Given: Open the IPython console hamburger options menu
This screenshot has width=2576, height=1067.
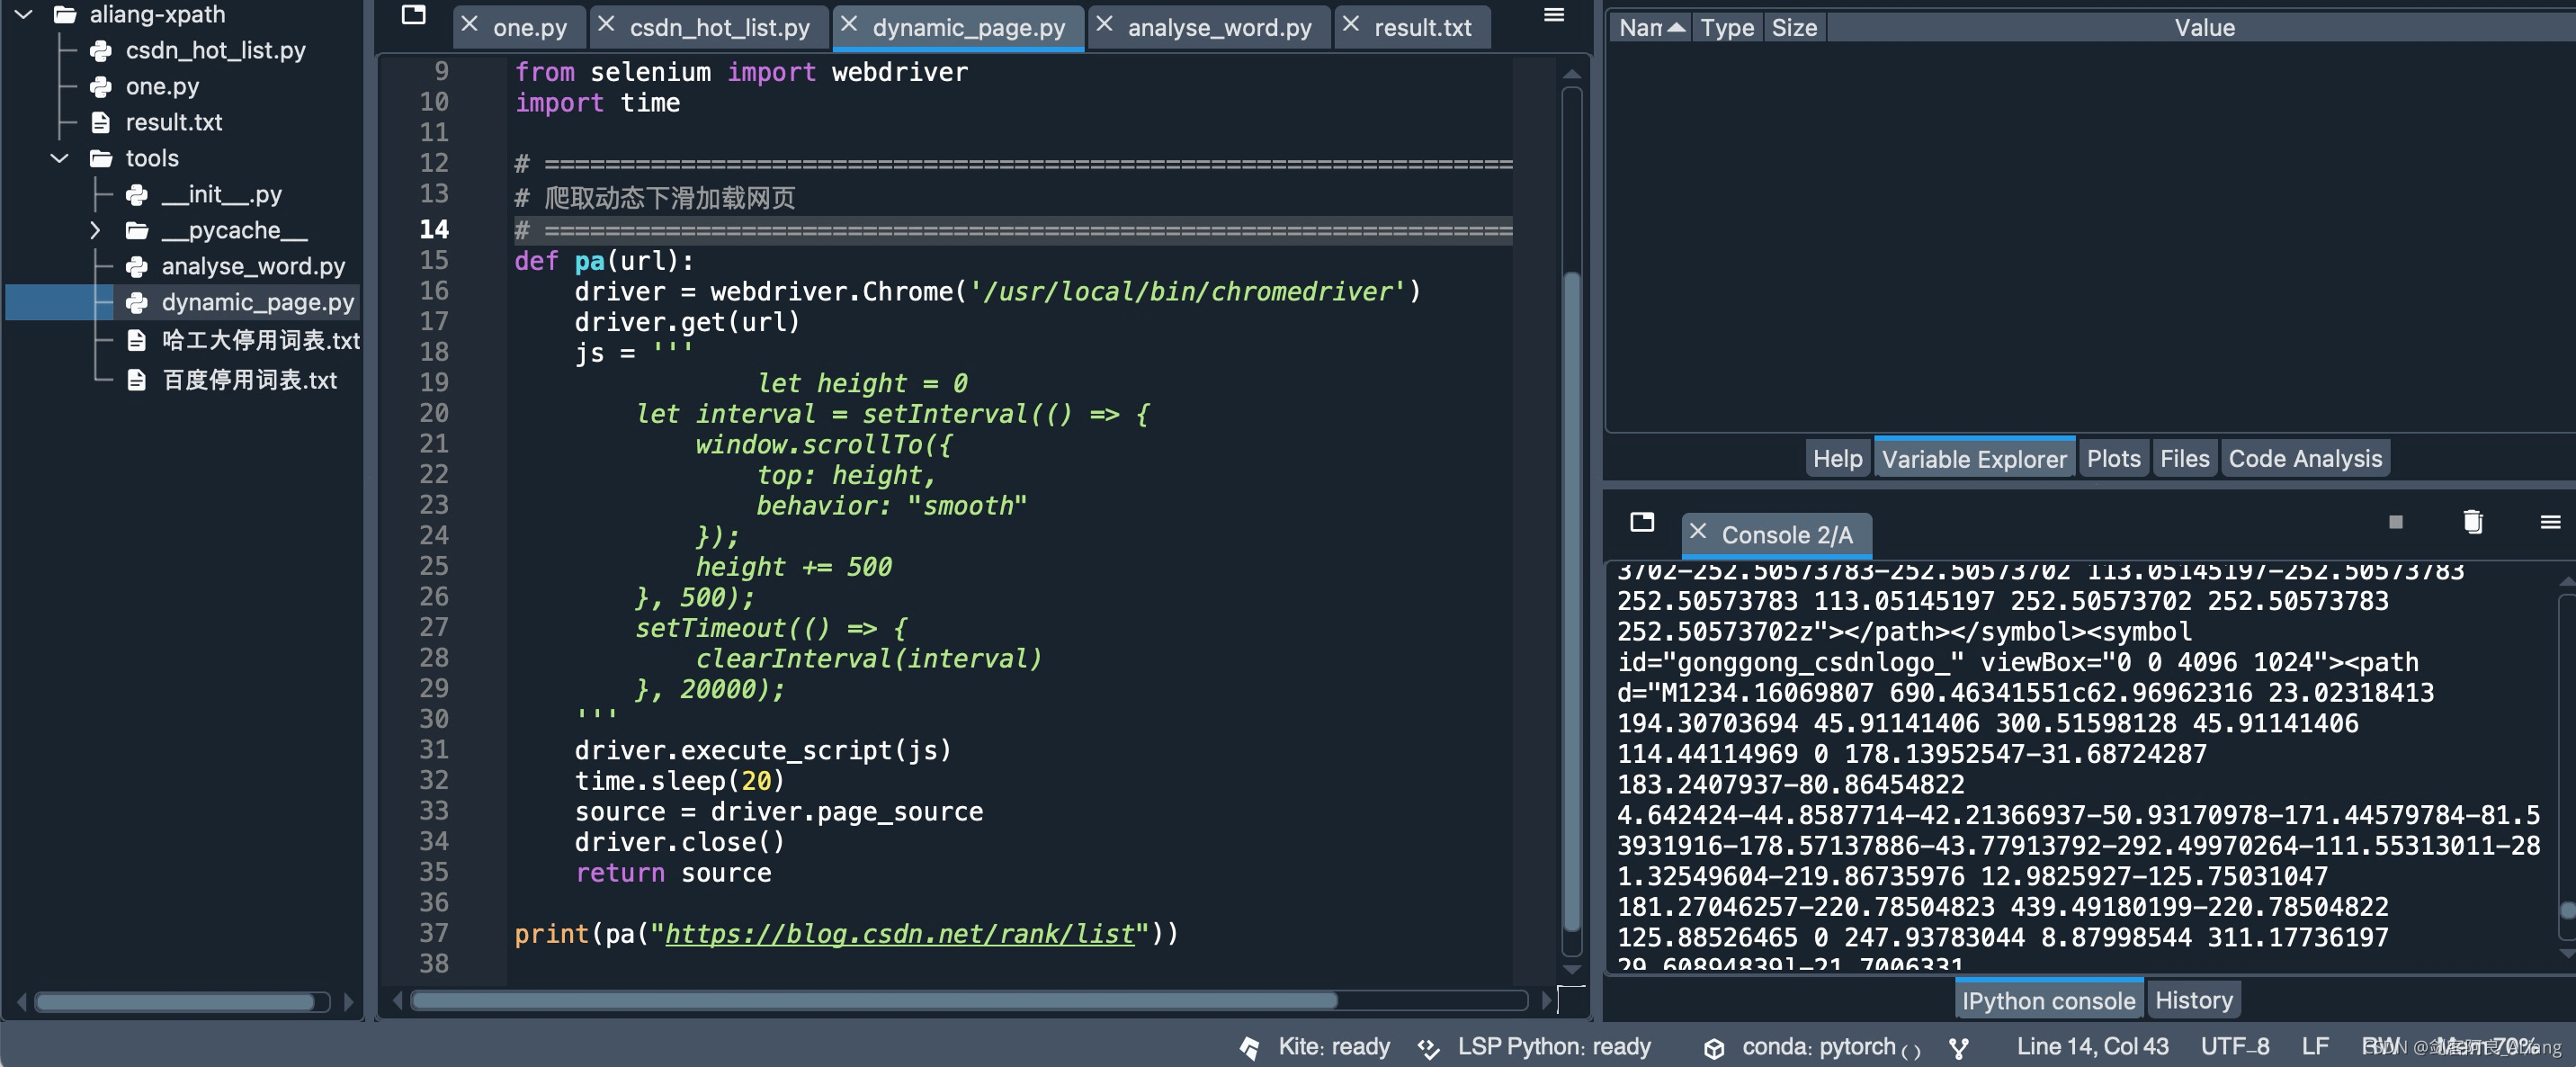Looking at the screenshot, I should [x=2549, y=522].
